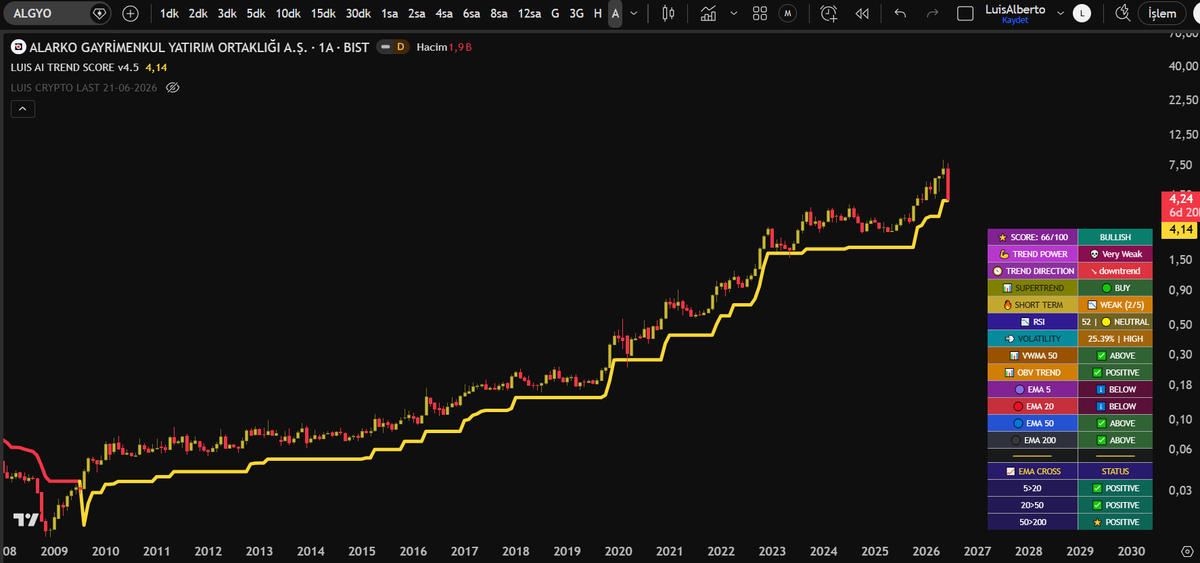Click the WEAK (2/5) short term cell

(1115, 305)
